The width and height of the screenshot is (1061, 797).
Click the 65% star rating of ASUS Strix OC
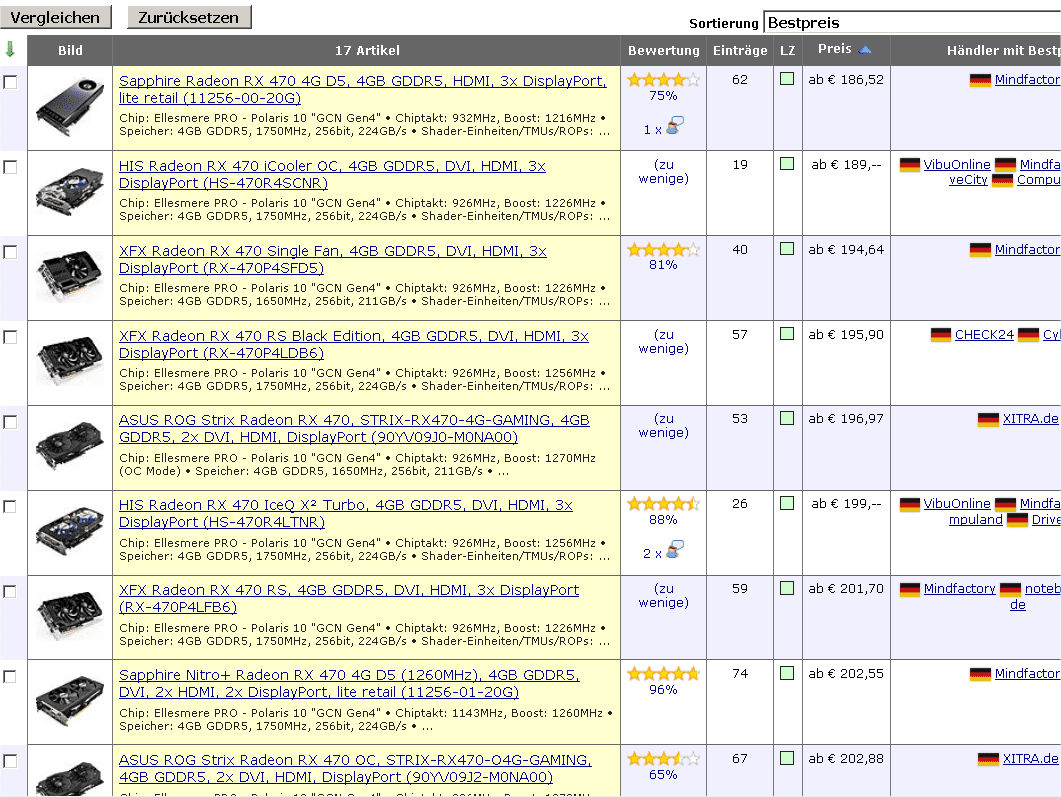click(663, 759)
